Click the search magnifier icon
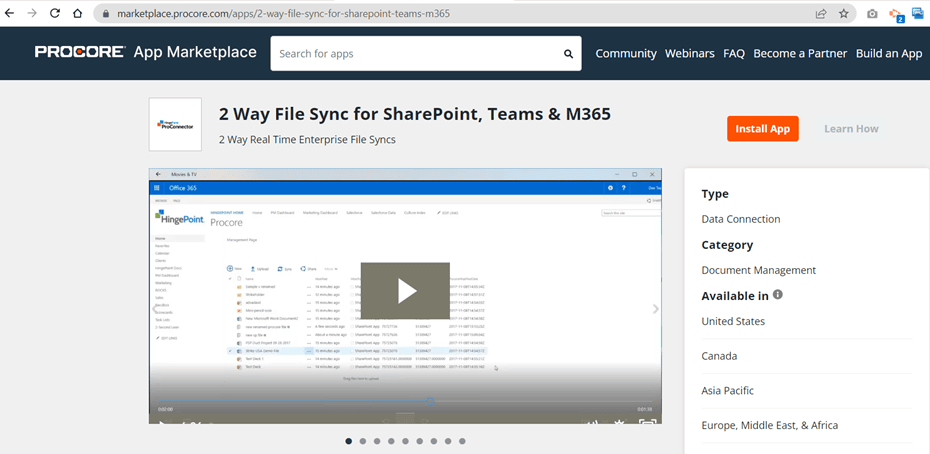Viewport: 930px width, 454px height. 568,54
